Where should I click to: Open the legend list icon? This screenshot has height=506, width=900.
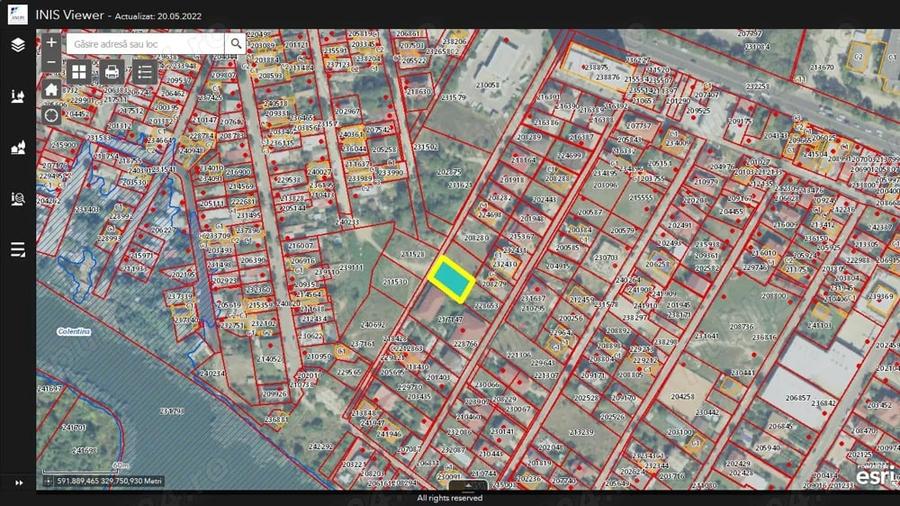(145, 72)
